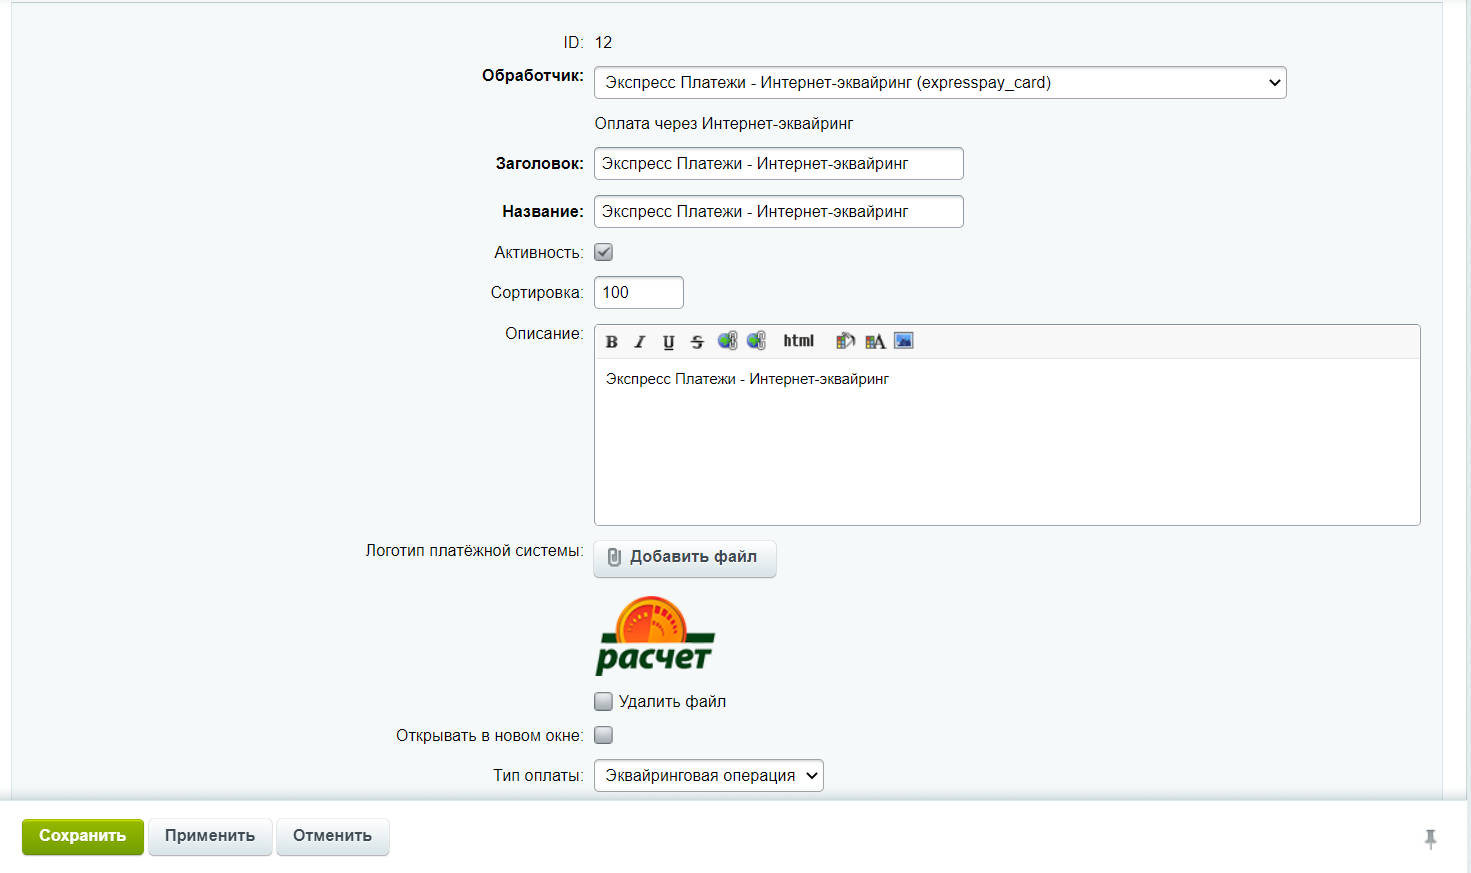Switch editor to html mode

click(798, 341)
